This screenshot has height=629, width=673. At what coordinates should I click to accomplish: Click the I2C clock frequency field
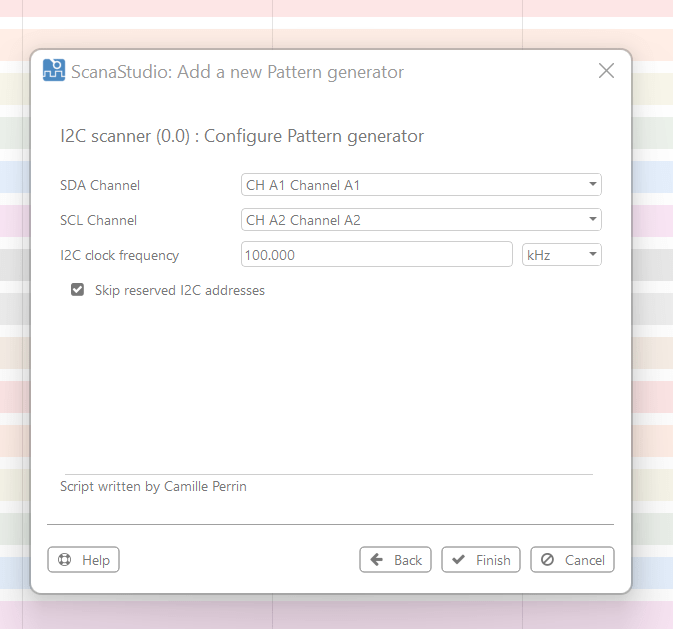377,255
